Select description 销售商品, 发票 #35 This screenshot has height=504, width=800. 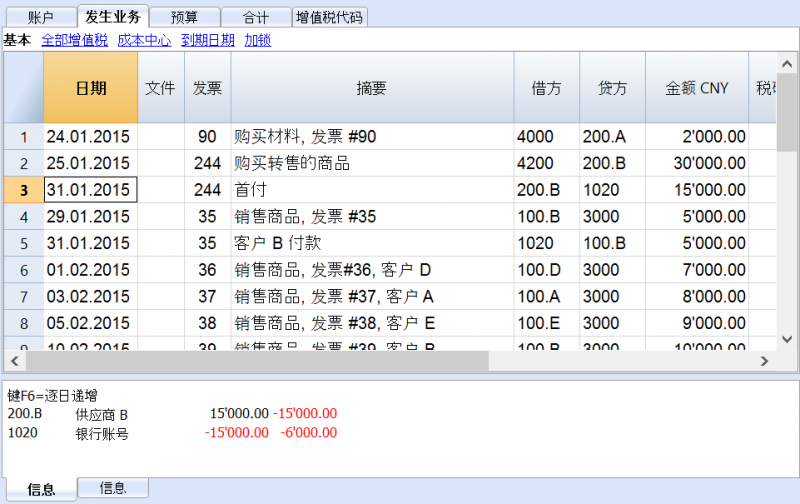coord(372,216)
